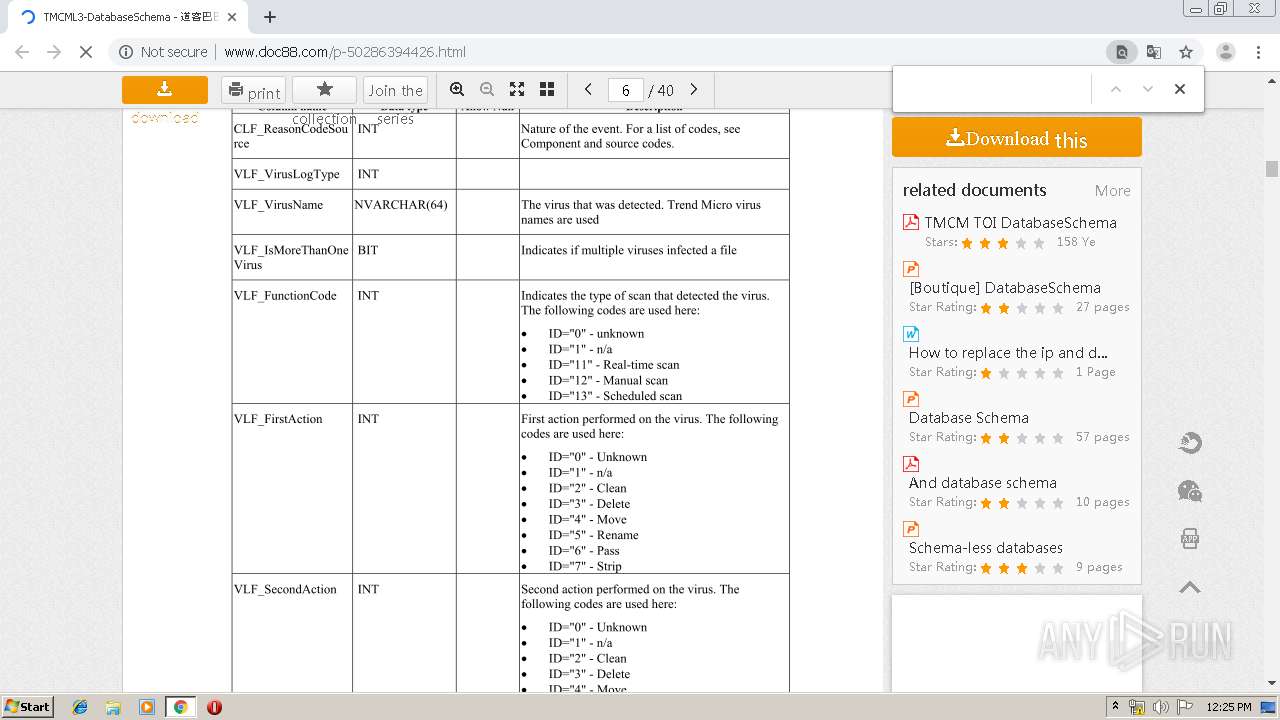Select the VLF_VirusName table cell

292,212
